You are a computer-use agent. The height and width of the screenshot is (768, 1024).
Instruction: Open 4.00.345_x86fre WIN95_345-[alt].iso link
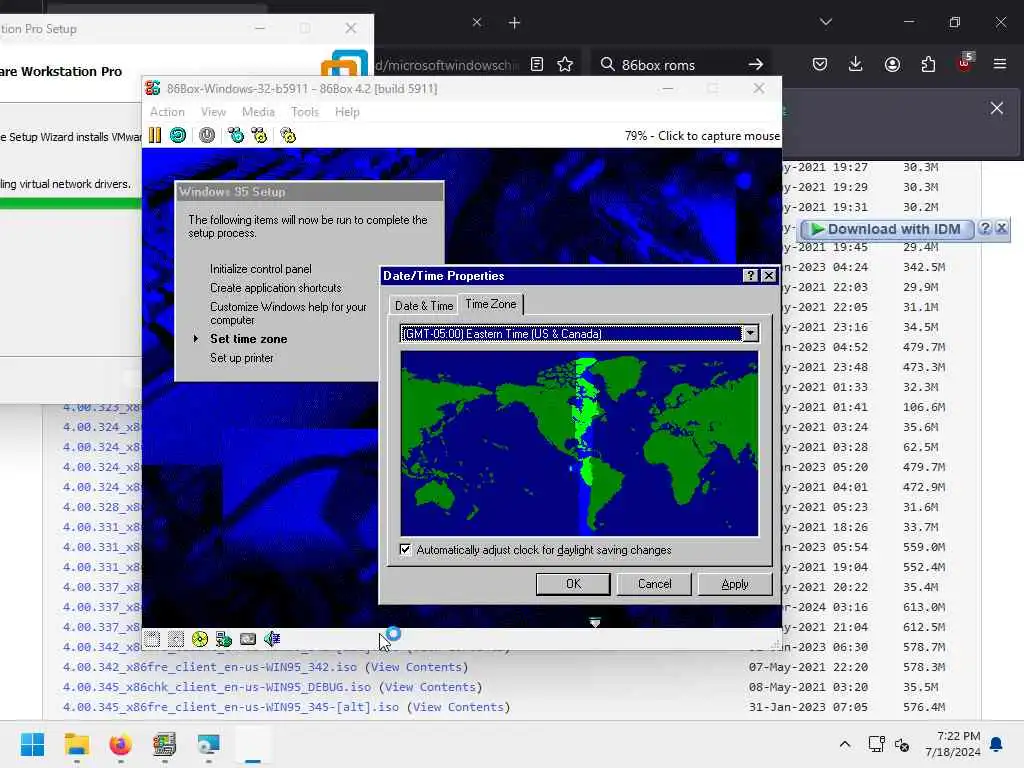(231, 707)
